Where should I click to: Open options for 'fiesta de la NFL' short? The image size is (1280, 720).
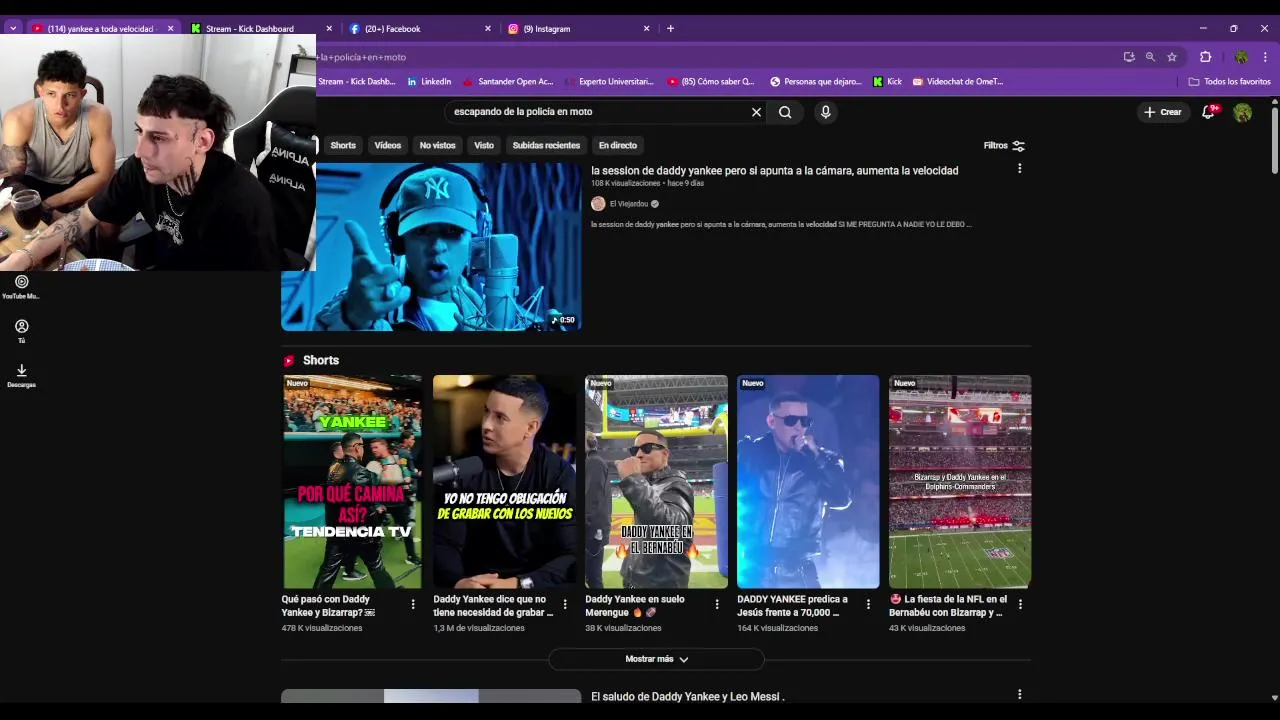coord(1020,604)
